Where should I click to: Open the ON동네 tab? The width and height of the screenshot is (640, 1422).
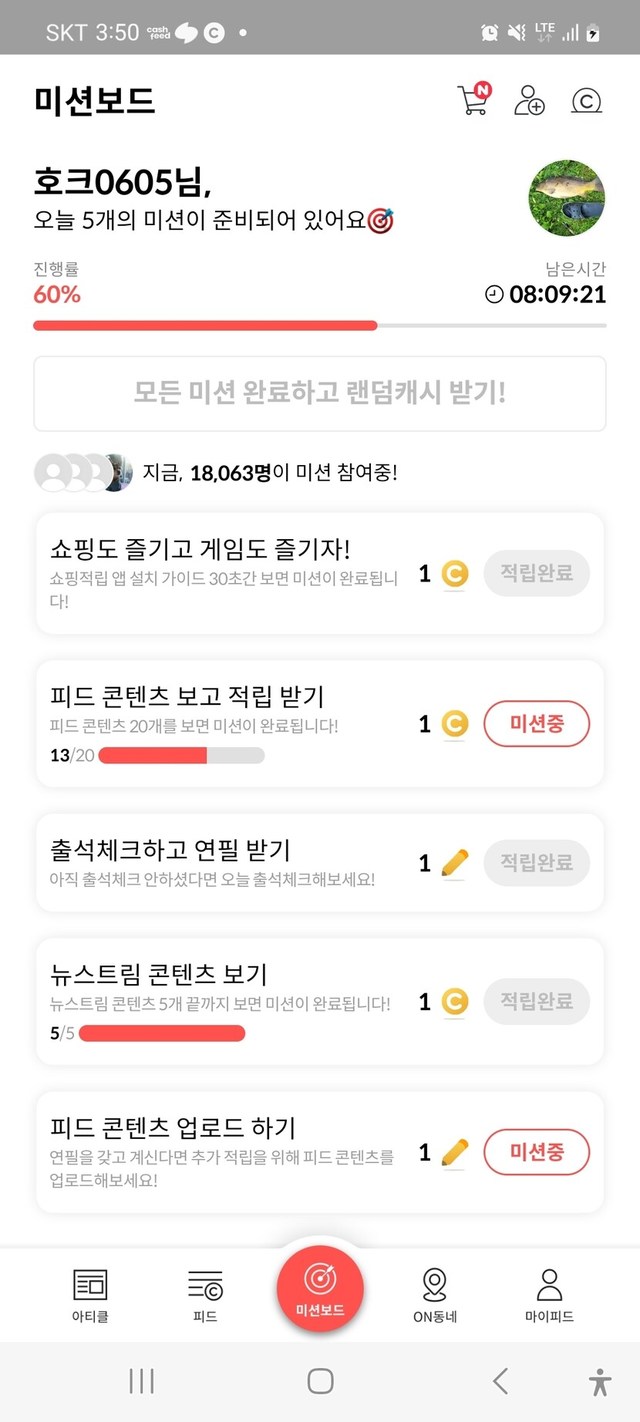tap(435, 1295)
